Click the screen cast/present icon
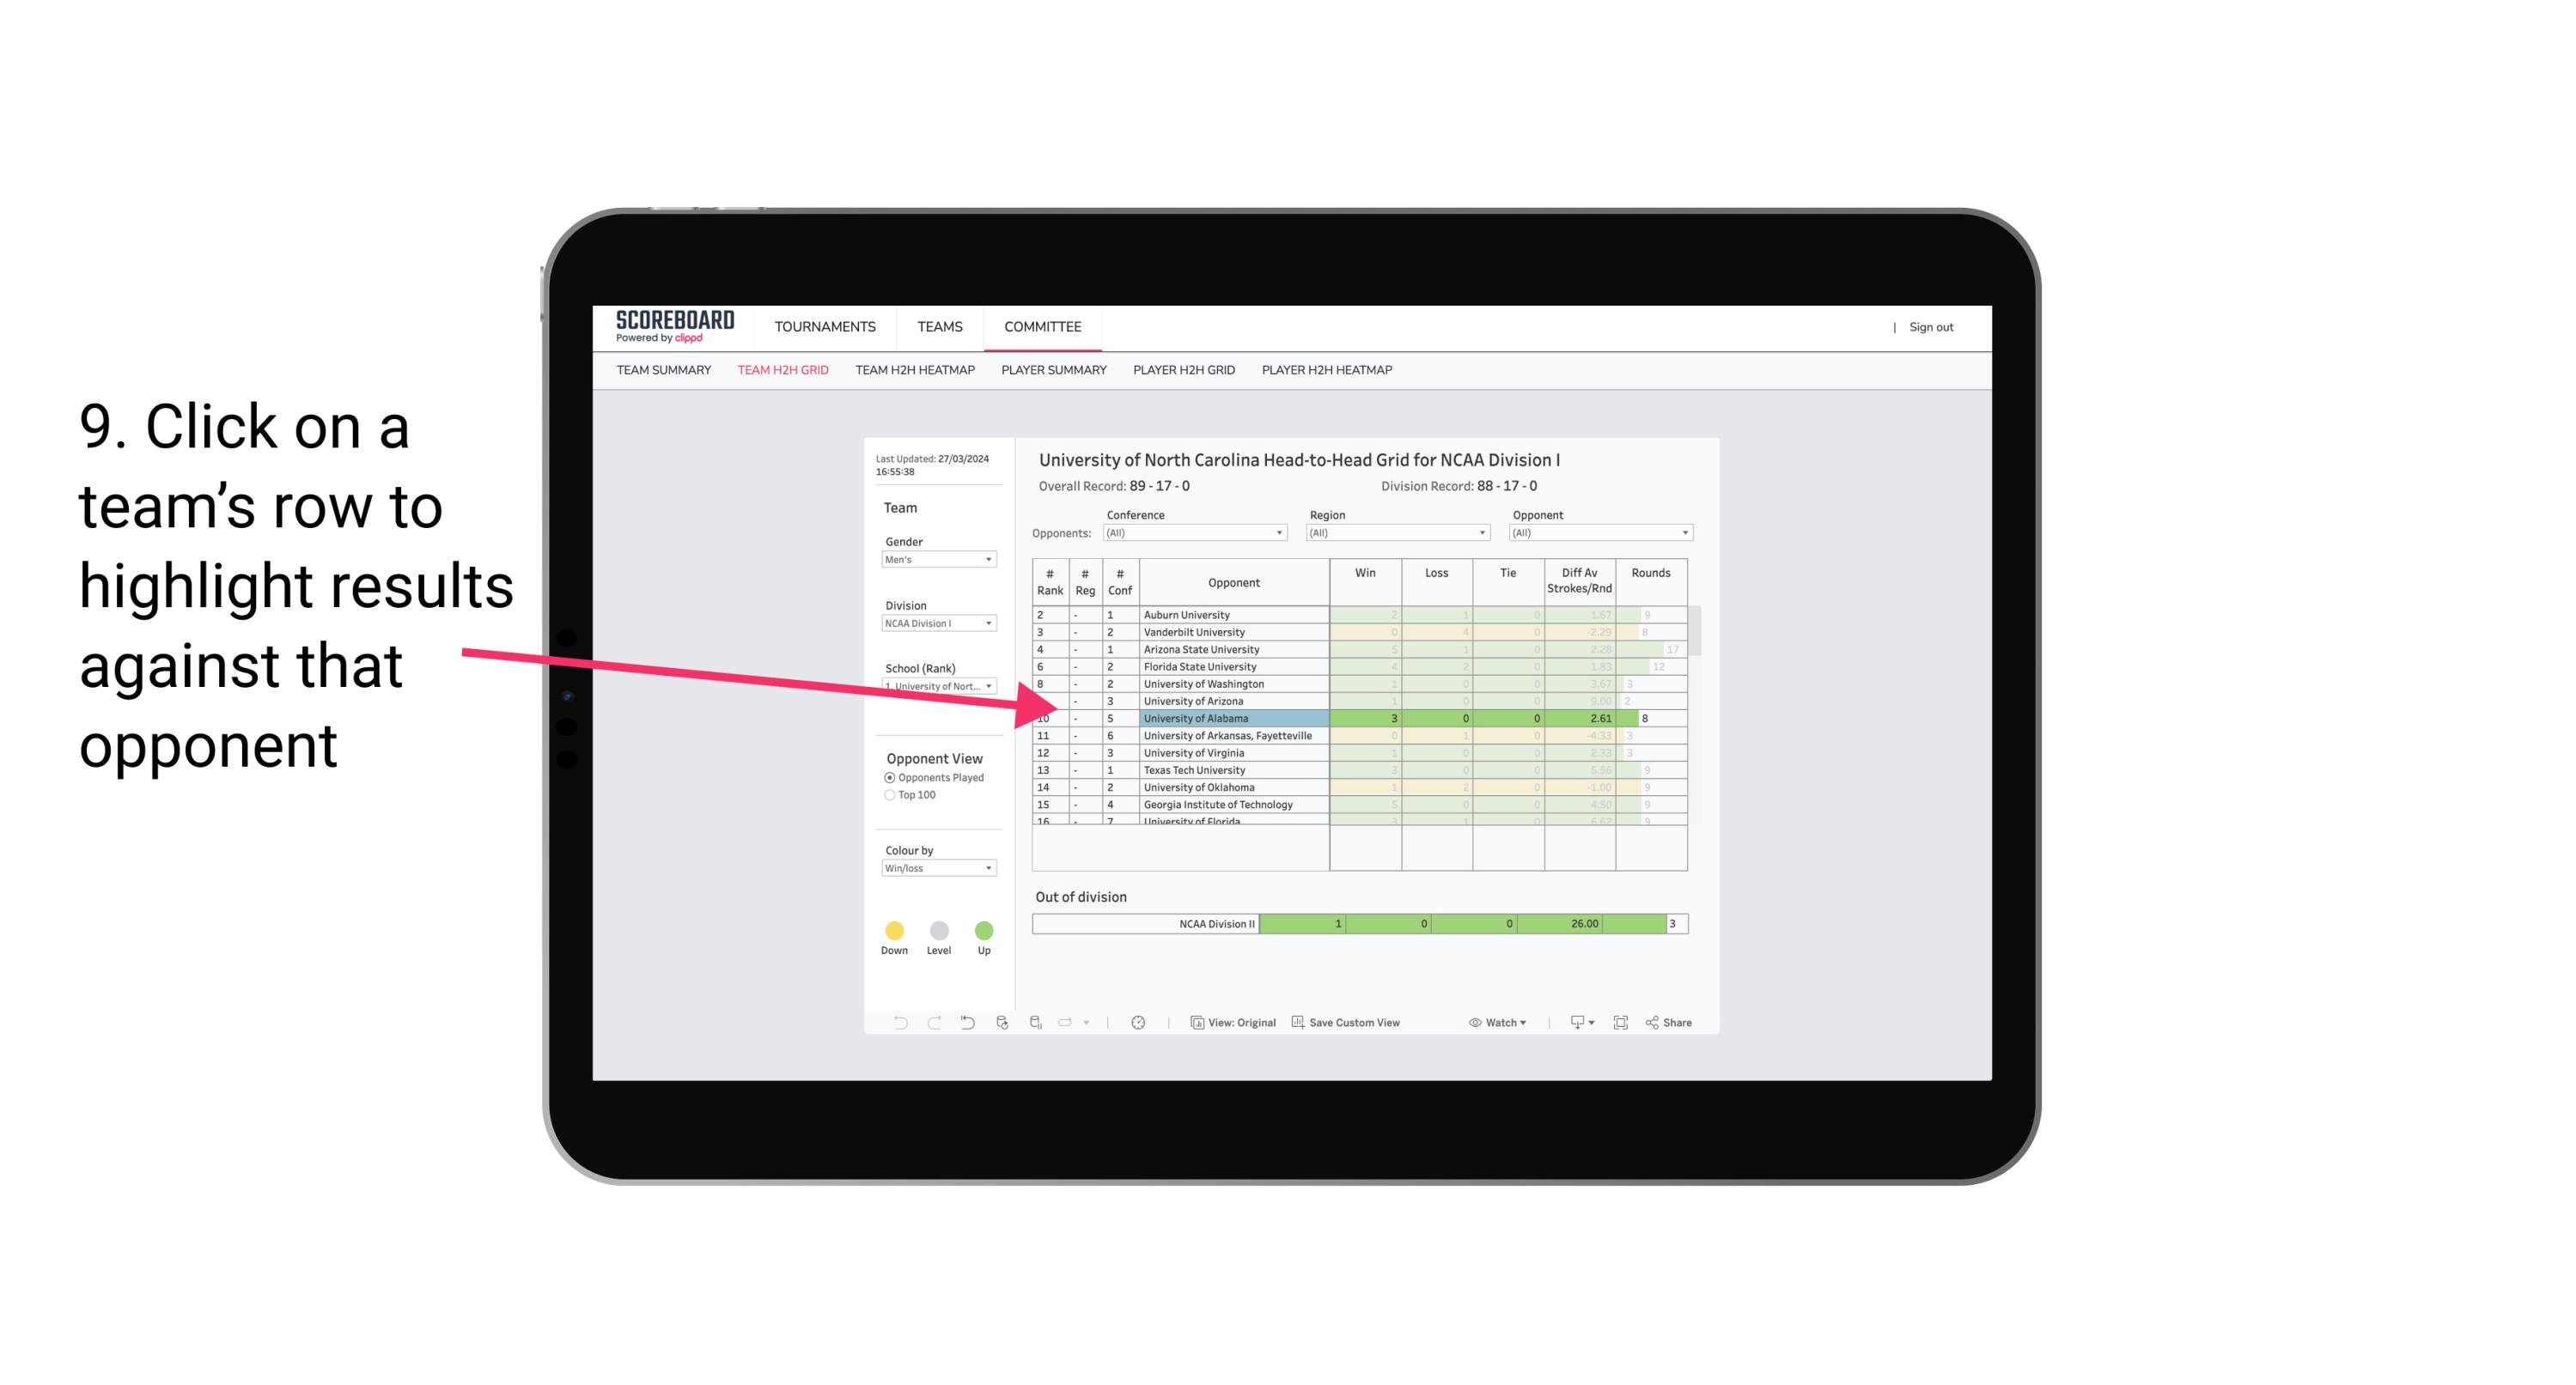This screenshot has width=2576, height=1385. pos(1573,1024)
